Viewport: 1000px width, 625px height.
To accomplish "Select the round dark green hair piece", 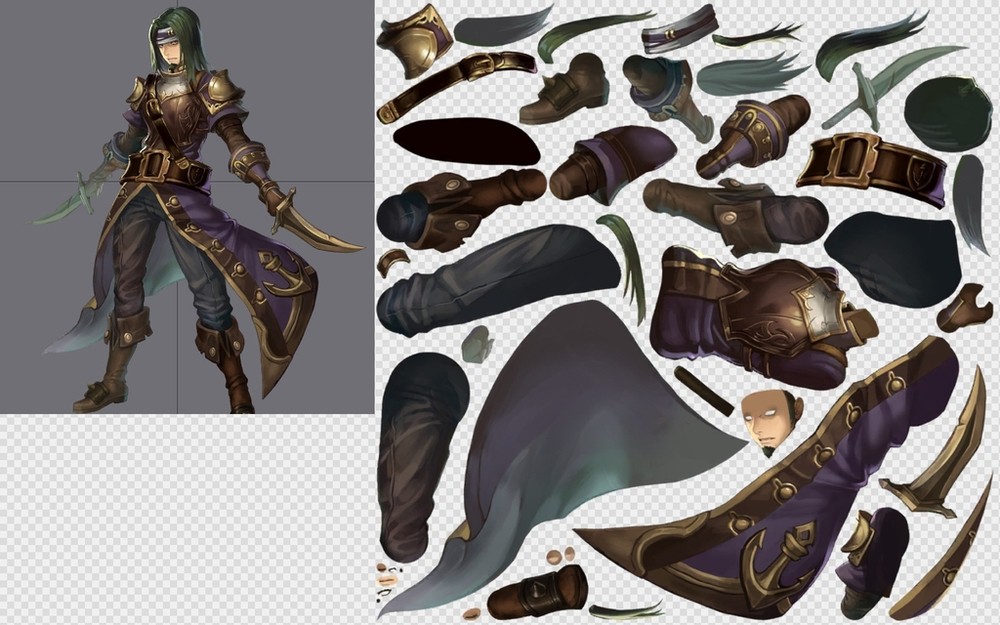I will (947, 113).
